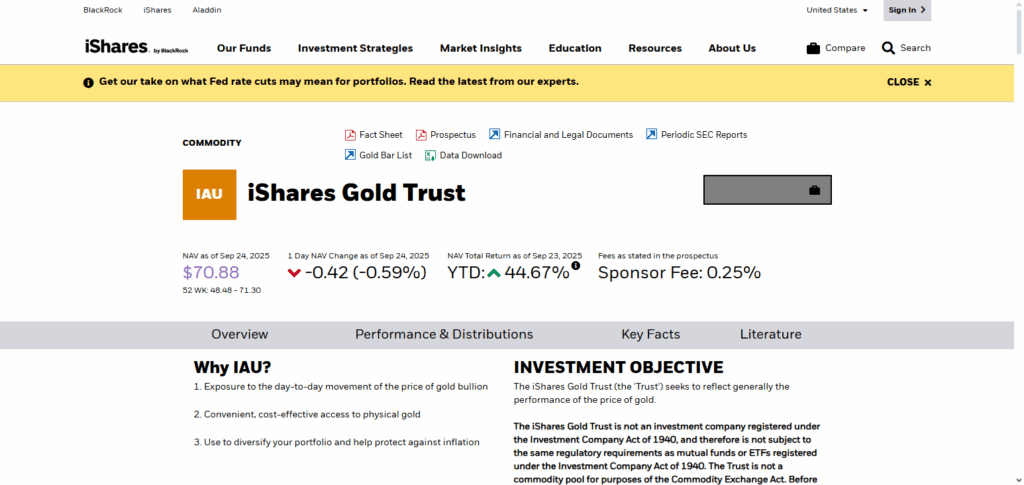Click the Sign In button

tap(907, 10)
